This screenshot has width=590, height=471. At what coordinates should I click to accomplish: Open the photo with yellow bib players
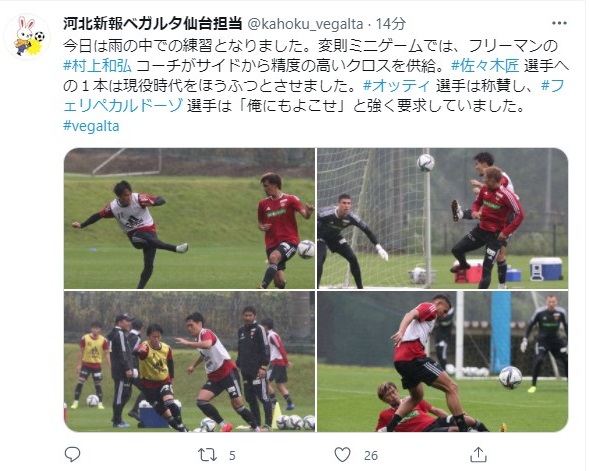(189, 361)
